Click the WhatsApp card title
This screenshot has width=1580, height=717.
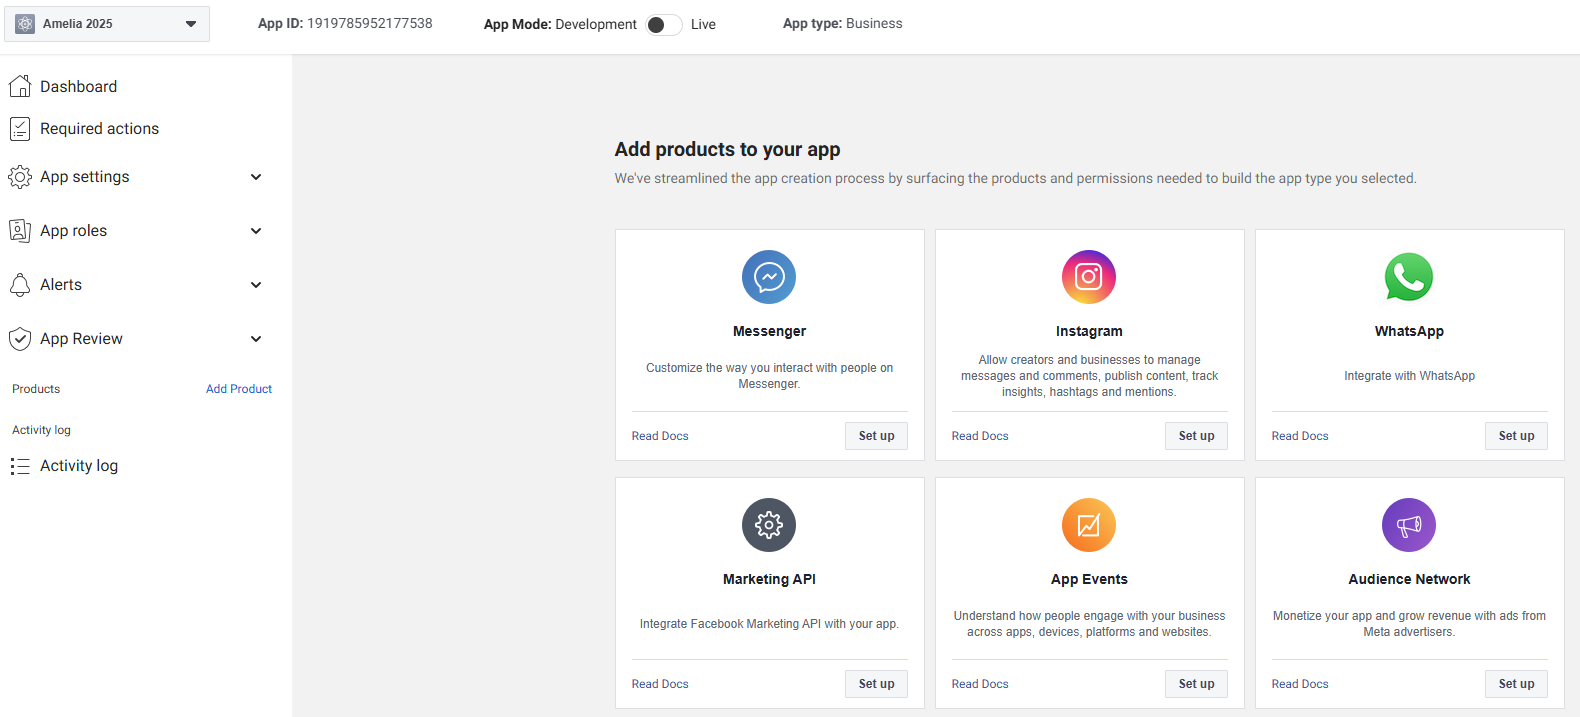pos(1409,331)
